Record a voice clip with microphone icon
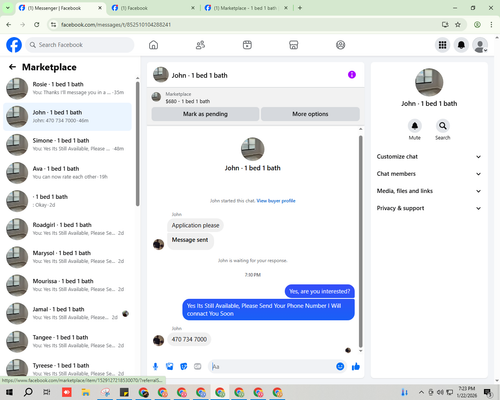The width and height of the screenshot is (500, 400). [x=155, y=367]
